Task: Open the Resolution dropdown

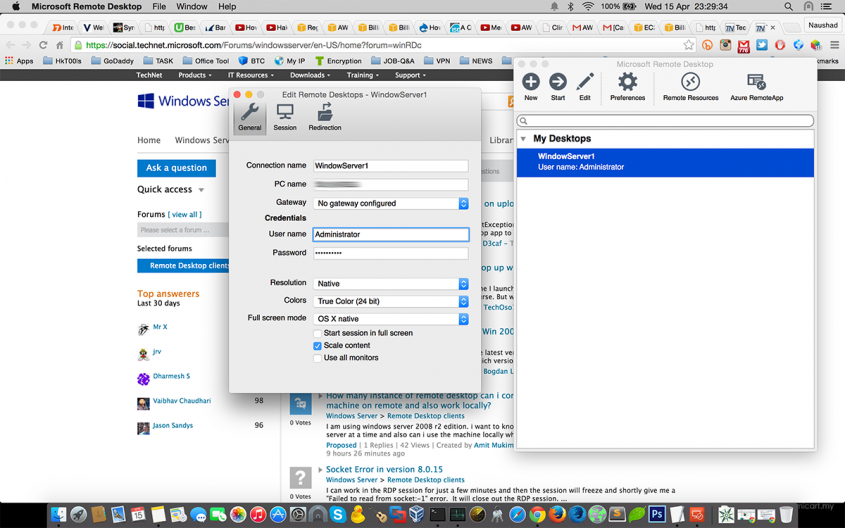Action: [390, 284]
